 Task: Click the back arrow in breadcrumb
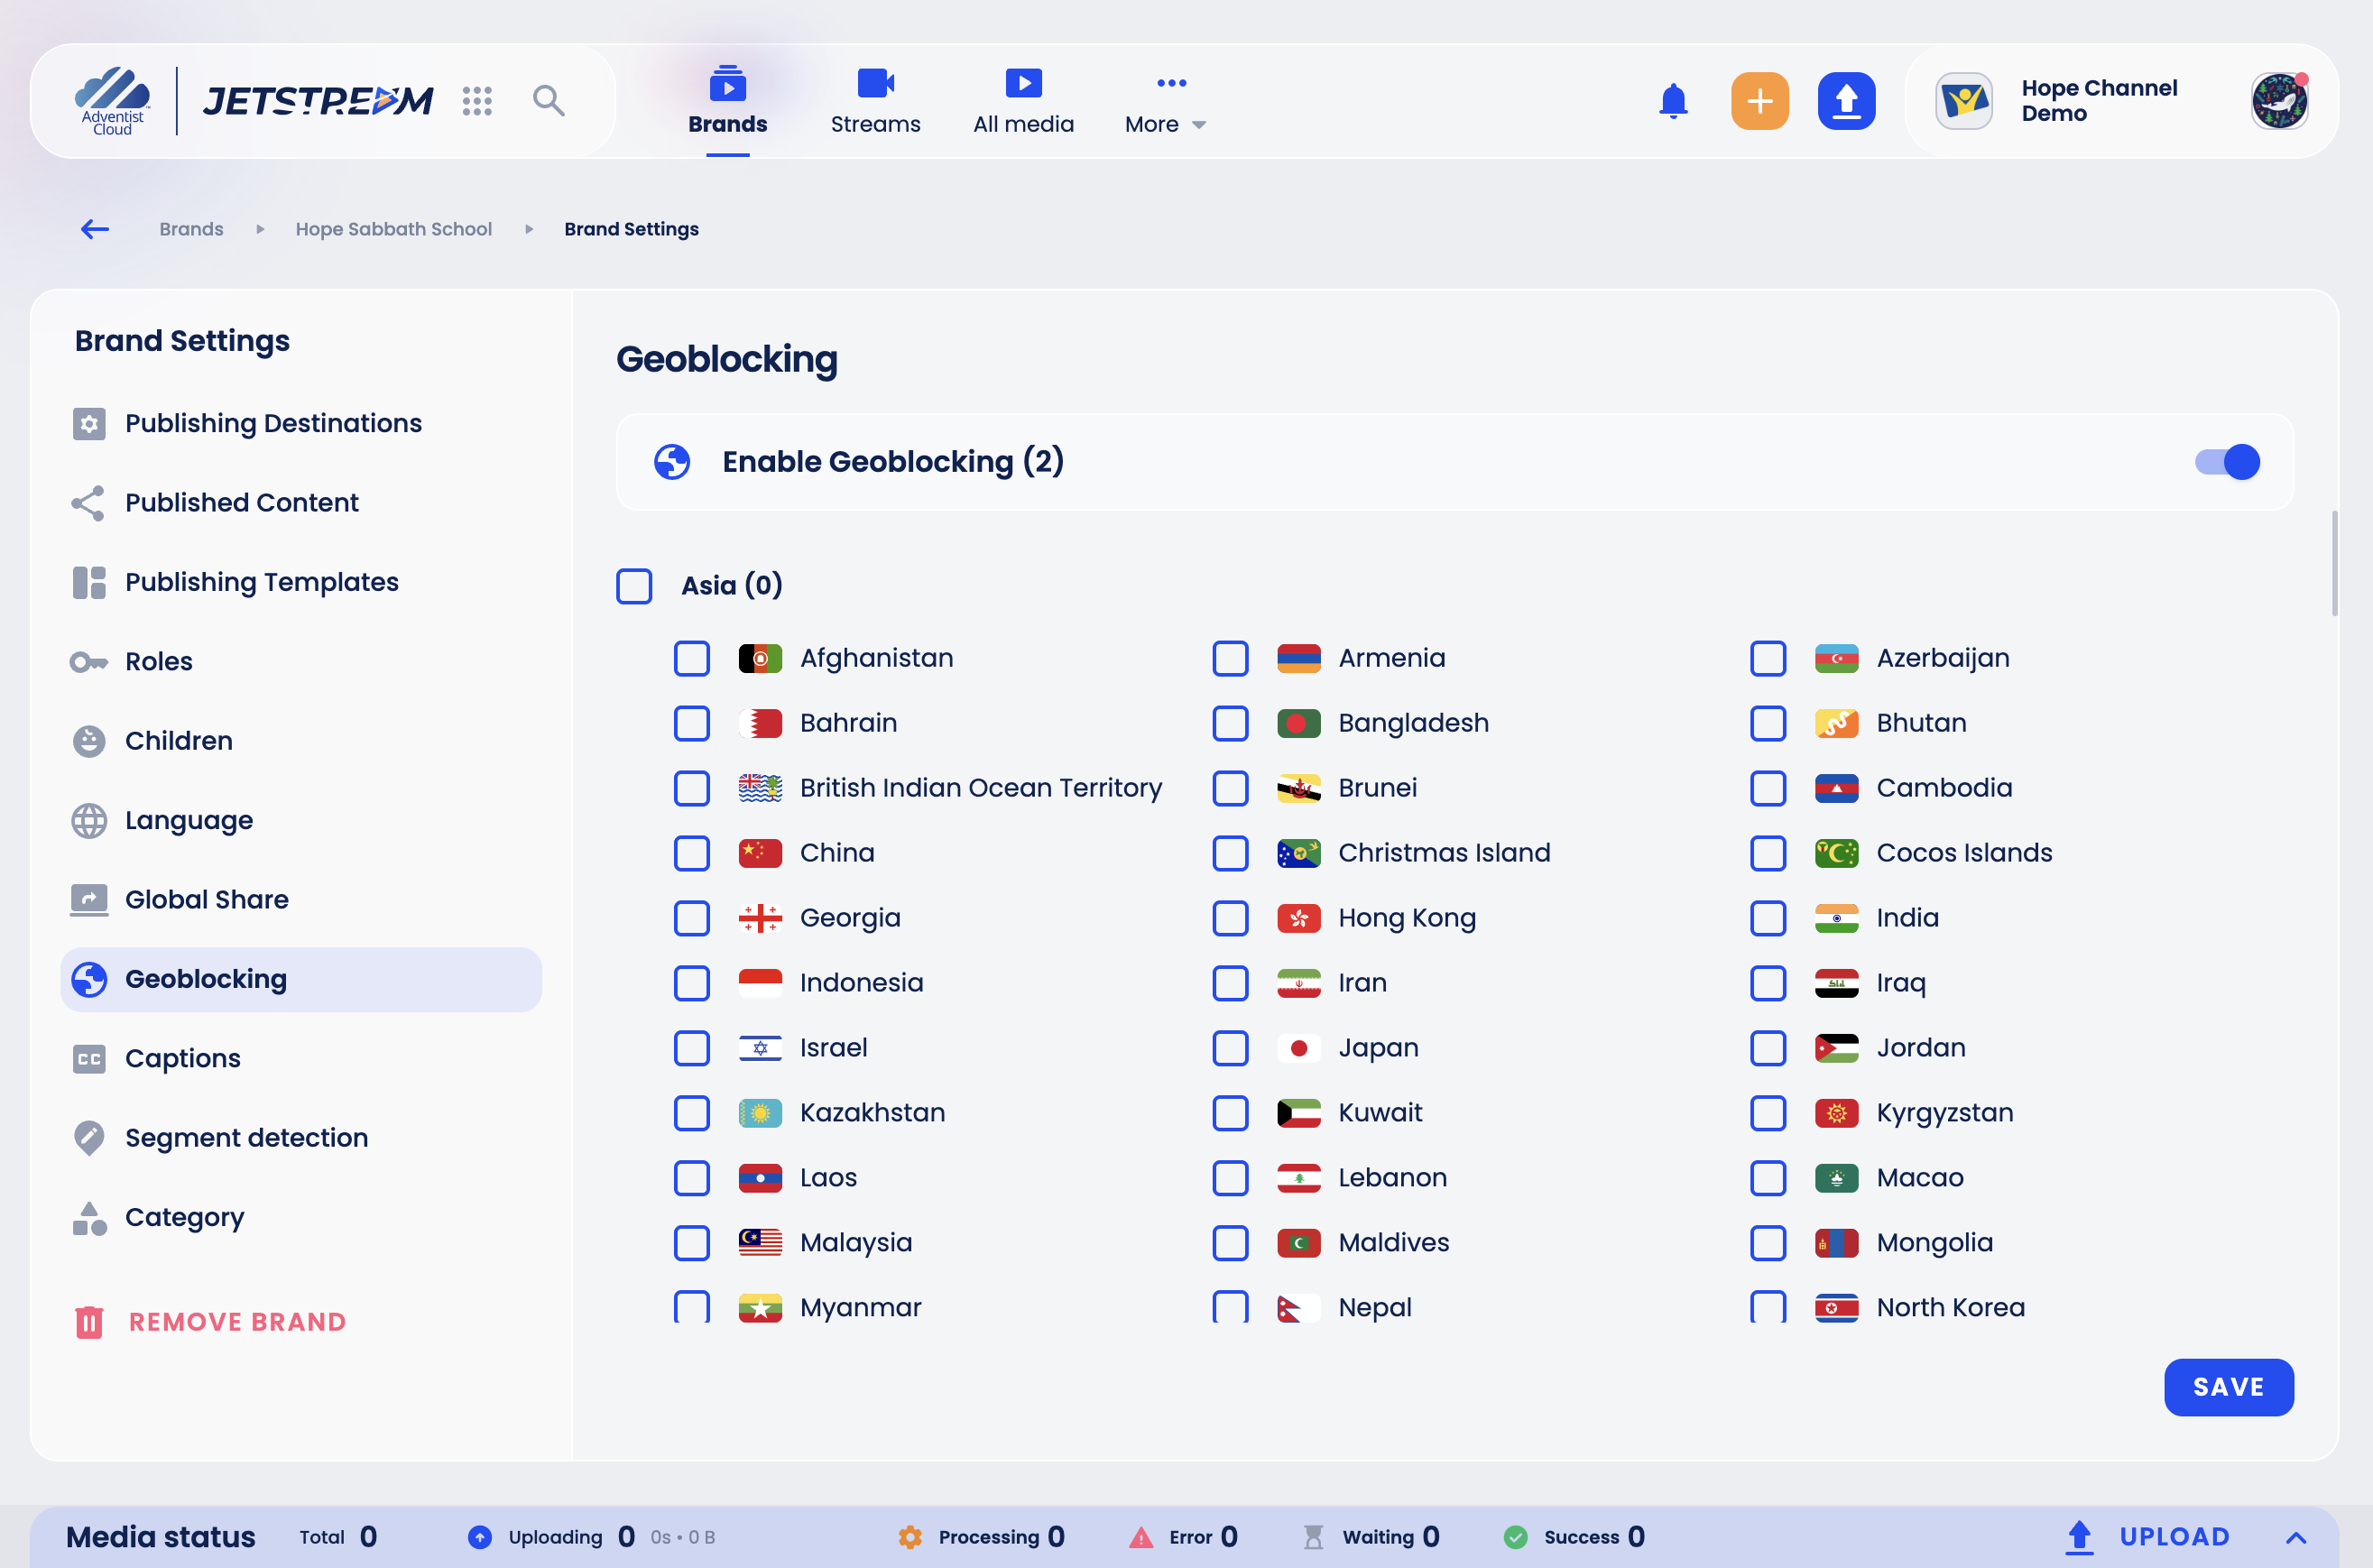95,229
